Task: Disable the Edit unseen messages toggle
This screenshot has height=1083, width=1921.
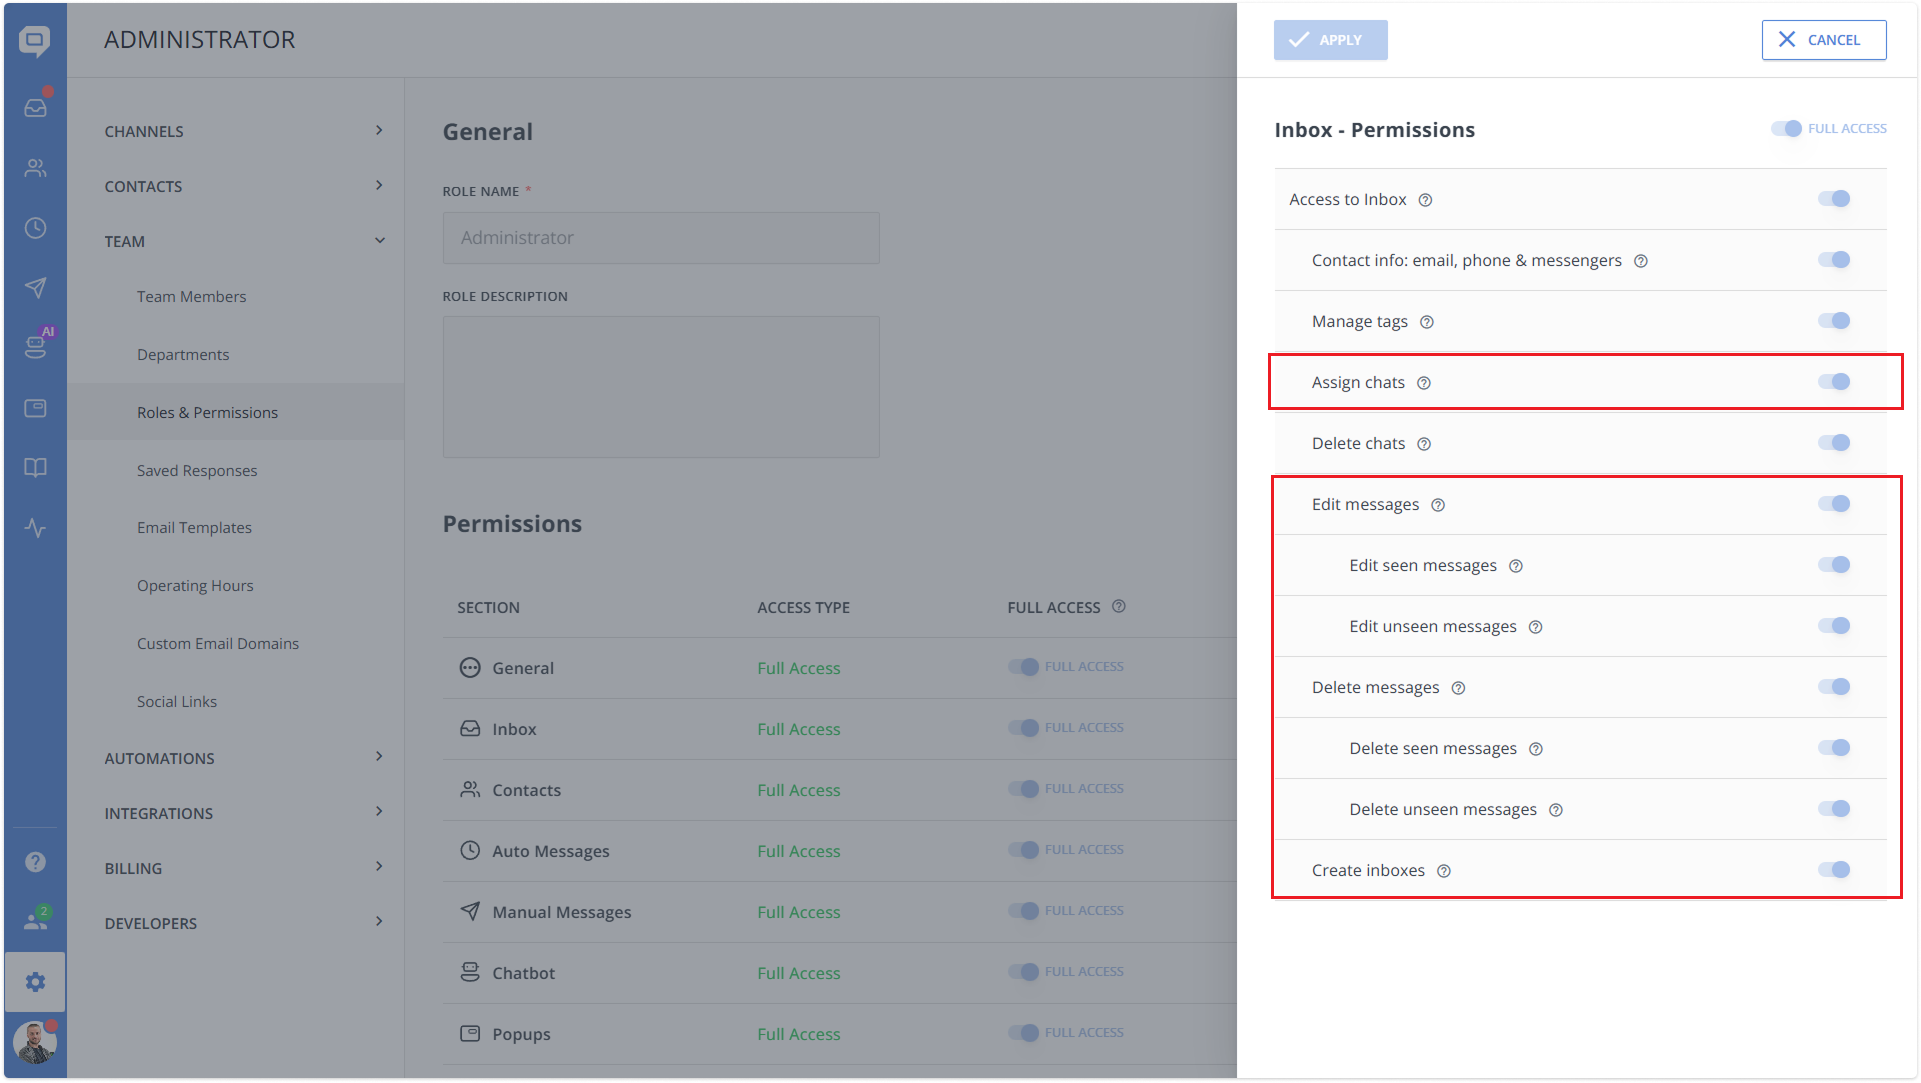Action: point(1835,626)
